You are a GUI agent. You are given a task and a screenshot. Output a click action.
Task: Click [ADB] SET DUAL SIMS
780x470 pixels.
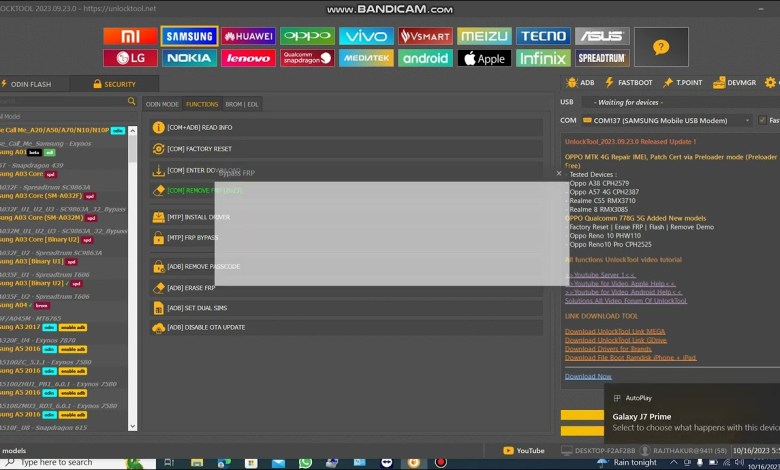click(346, 308)
